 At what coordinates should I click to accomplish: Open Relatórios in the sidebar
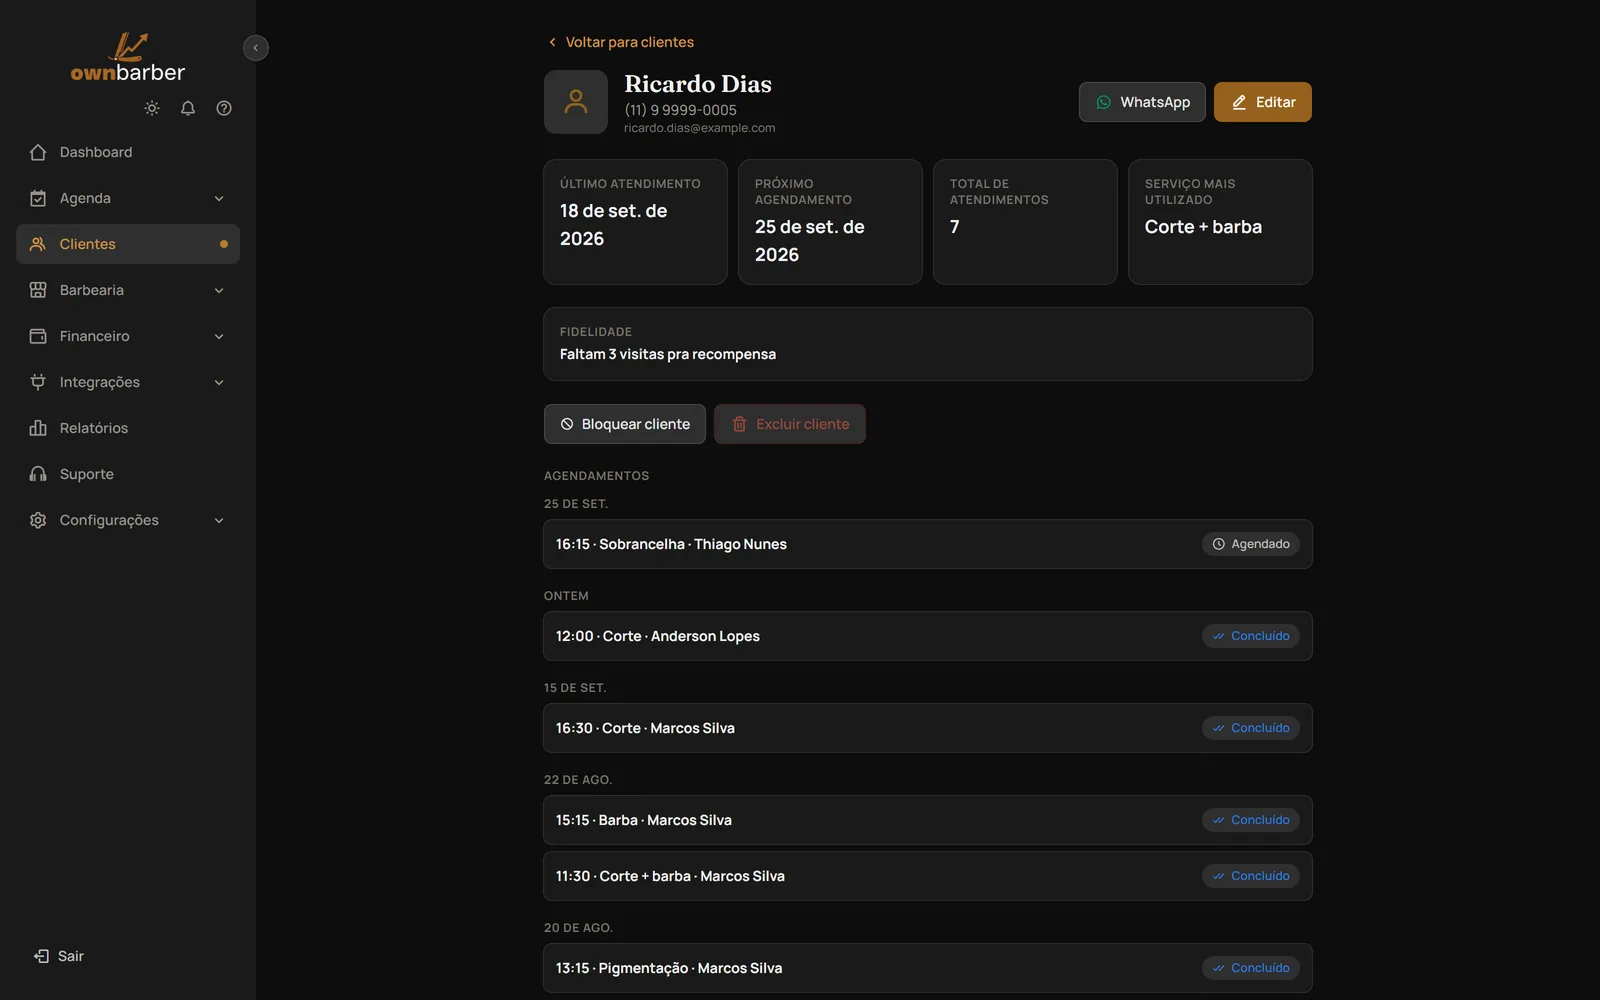pos(128,428)
